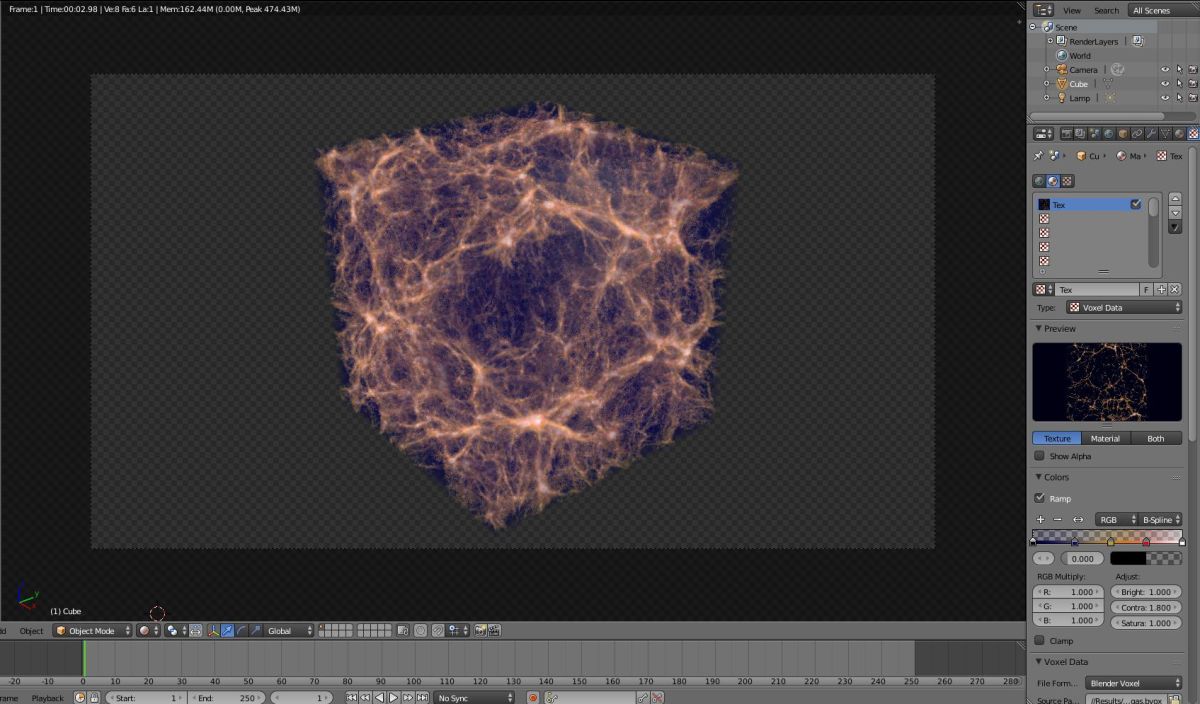Move texture slot up arrow
Image resolution: width=1200 pixels, height=704 pixels.
(1175, 199)
